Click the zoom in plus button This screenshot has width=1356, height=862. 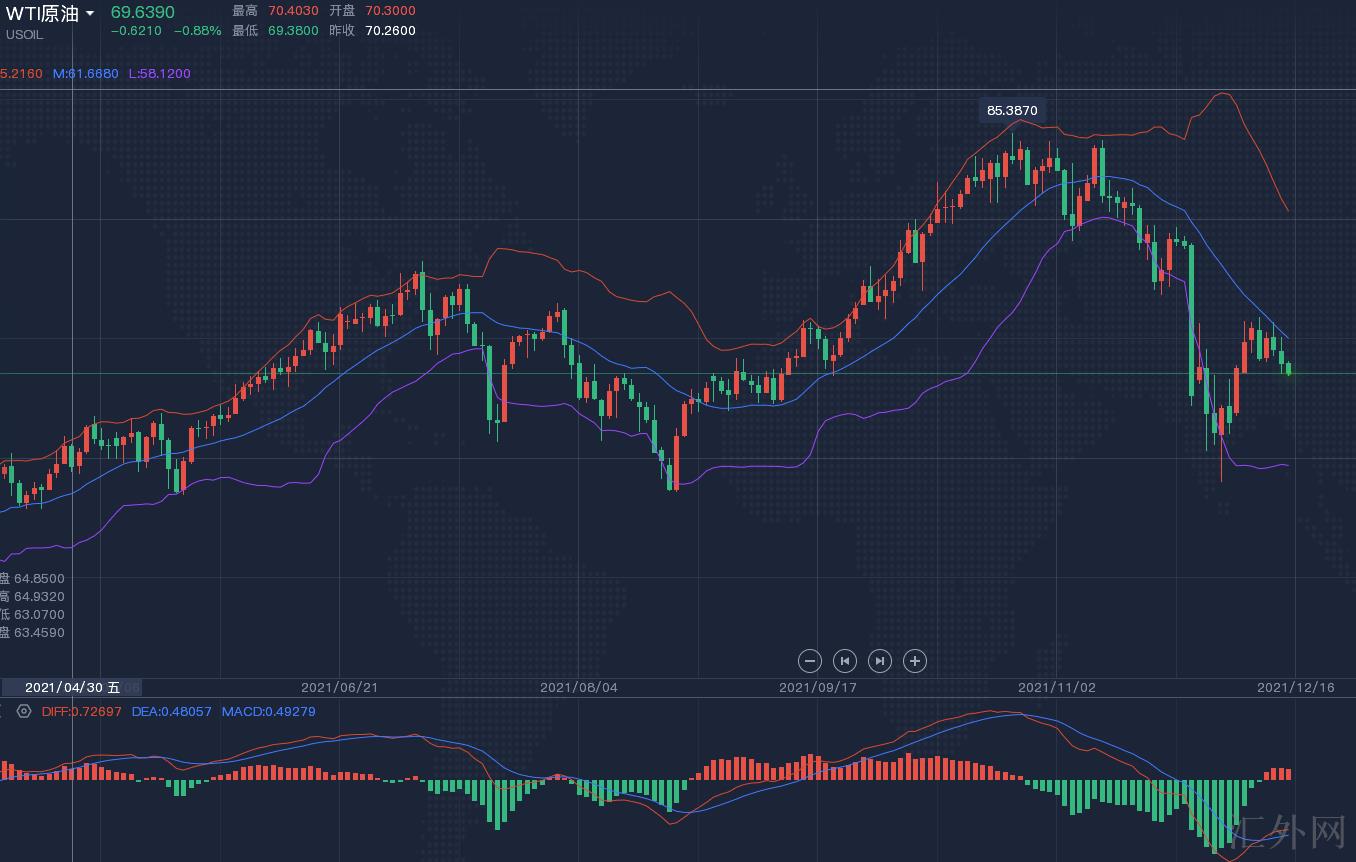point(915,661)
